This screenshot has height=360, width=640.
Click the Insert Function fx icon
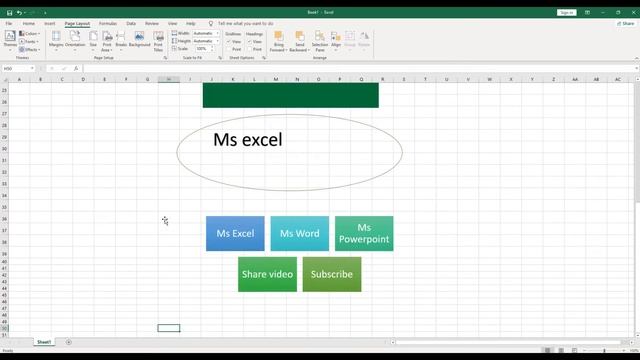coord(76,69)
